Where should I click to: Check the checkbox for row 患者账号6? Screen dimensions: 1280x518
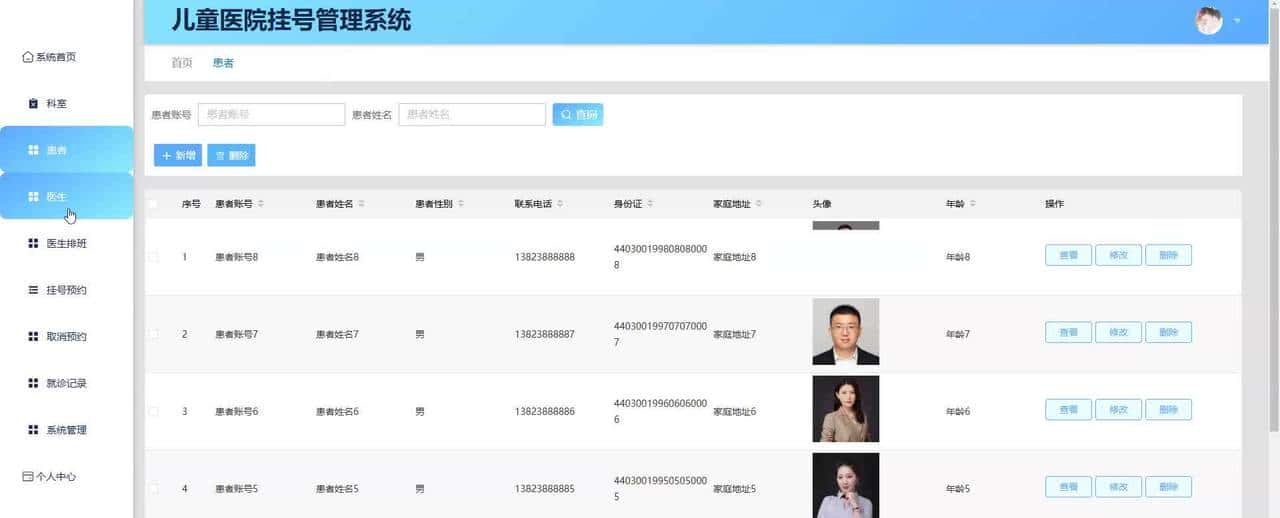[x=153, y=411]
